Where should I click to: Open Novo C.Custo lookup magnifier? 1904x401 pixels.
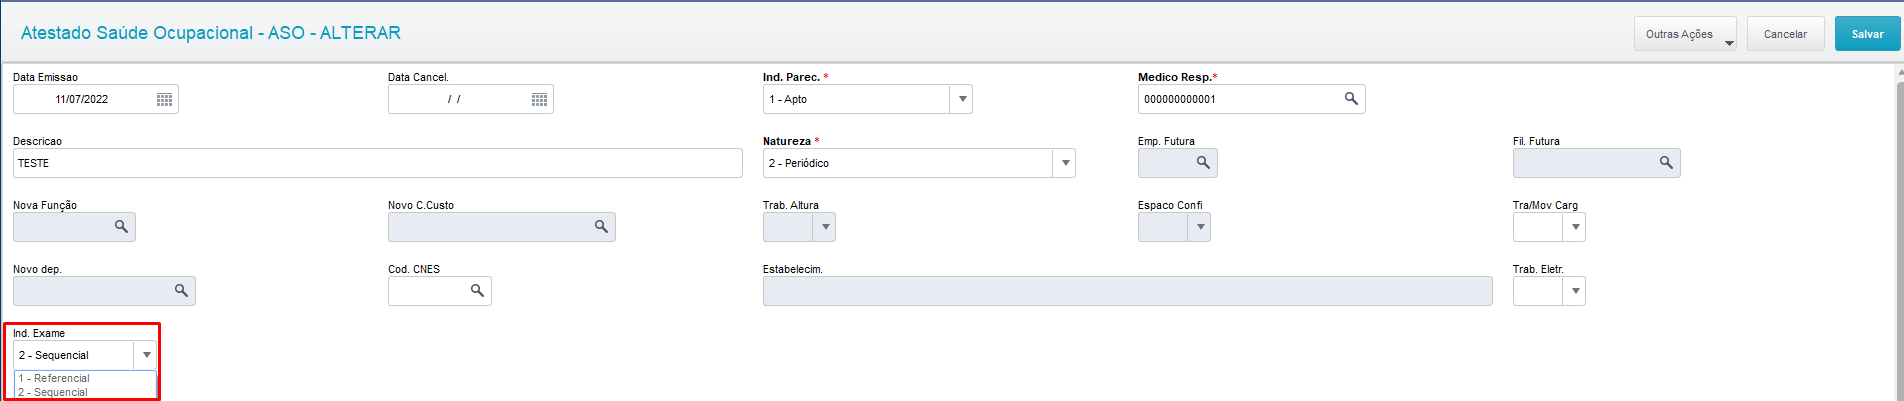click(601, 227)
